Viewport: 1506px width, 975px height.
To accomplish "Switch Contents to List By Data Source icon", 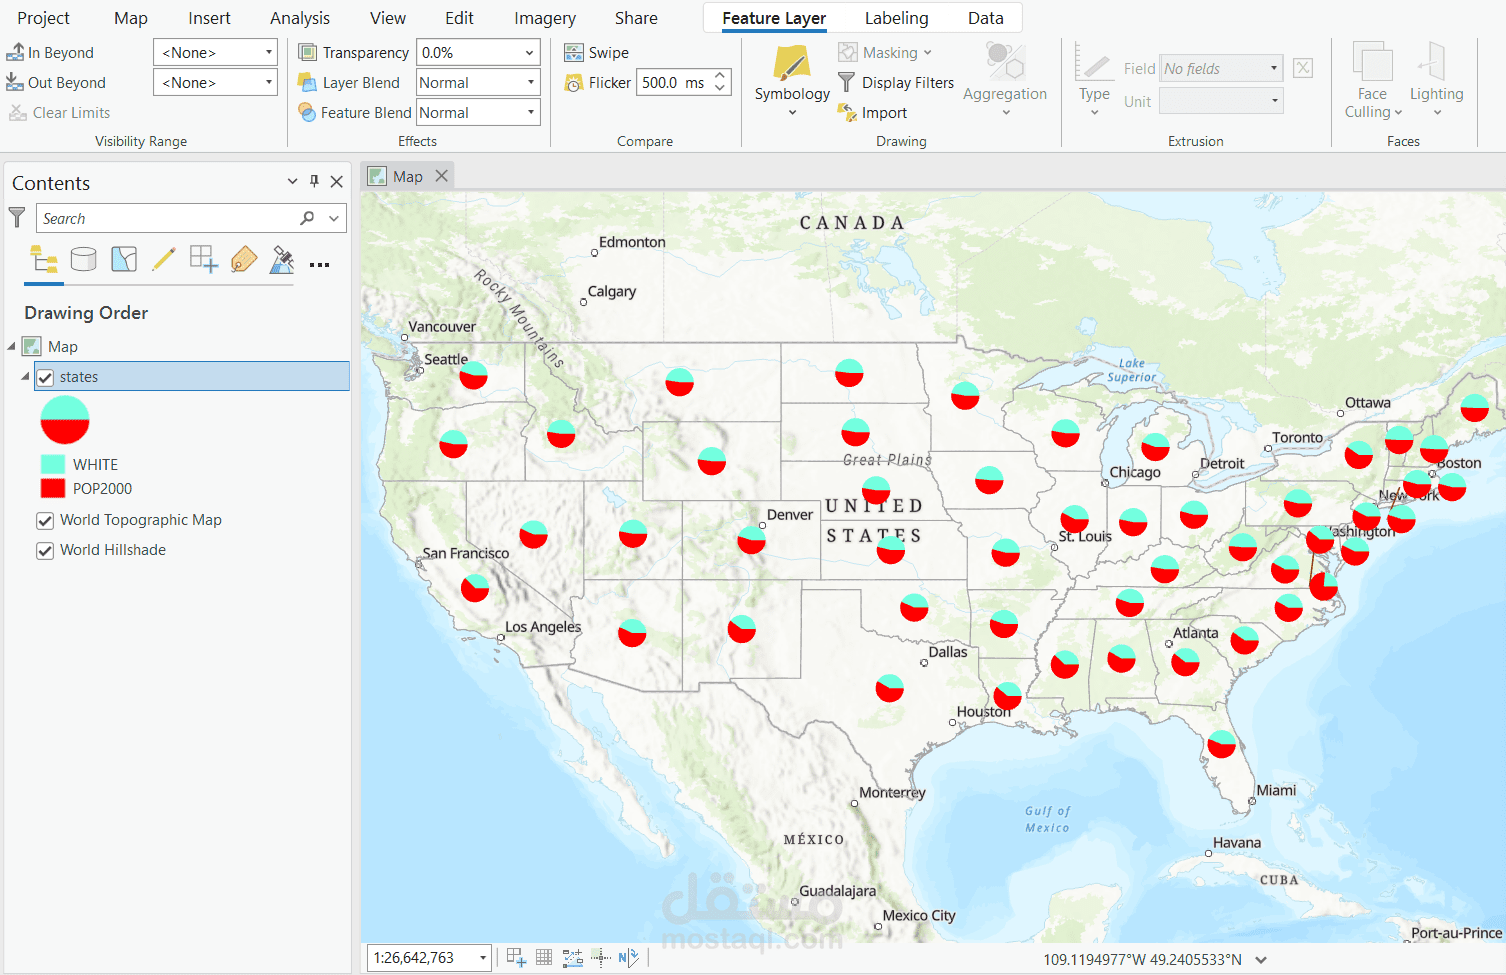I will tap(84, 258).
